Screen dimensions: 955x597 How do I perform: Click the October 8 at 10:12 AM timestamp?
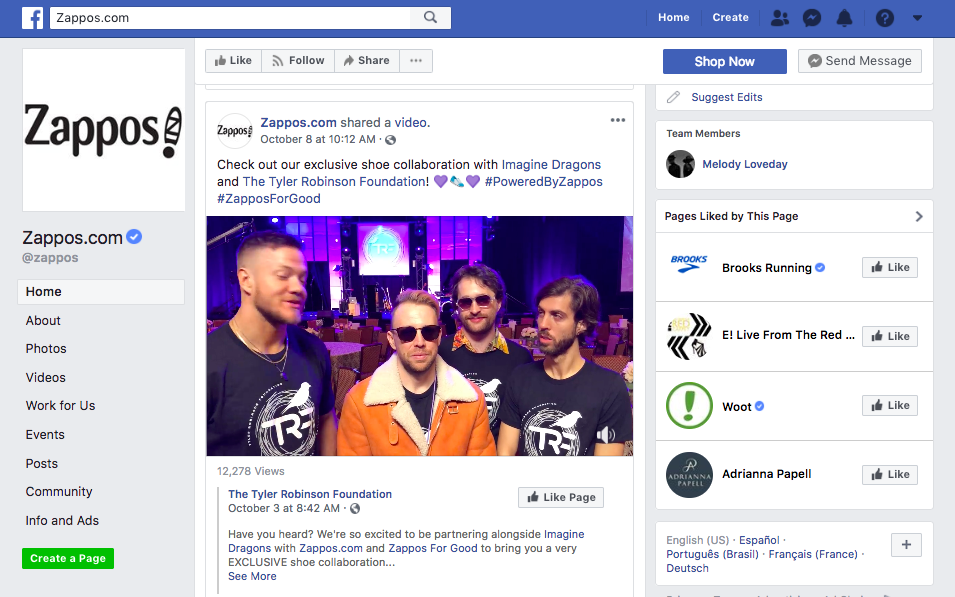(x=318, y=140)
